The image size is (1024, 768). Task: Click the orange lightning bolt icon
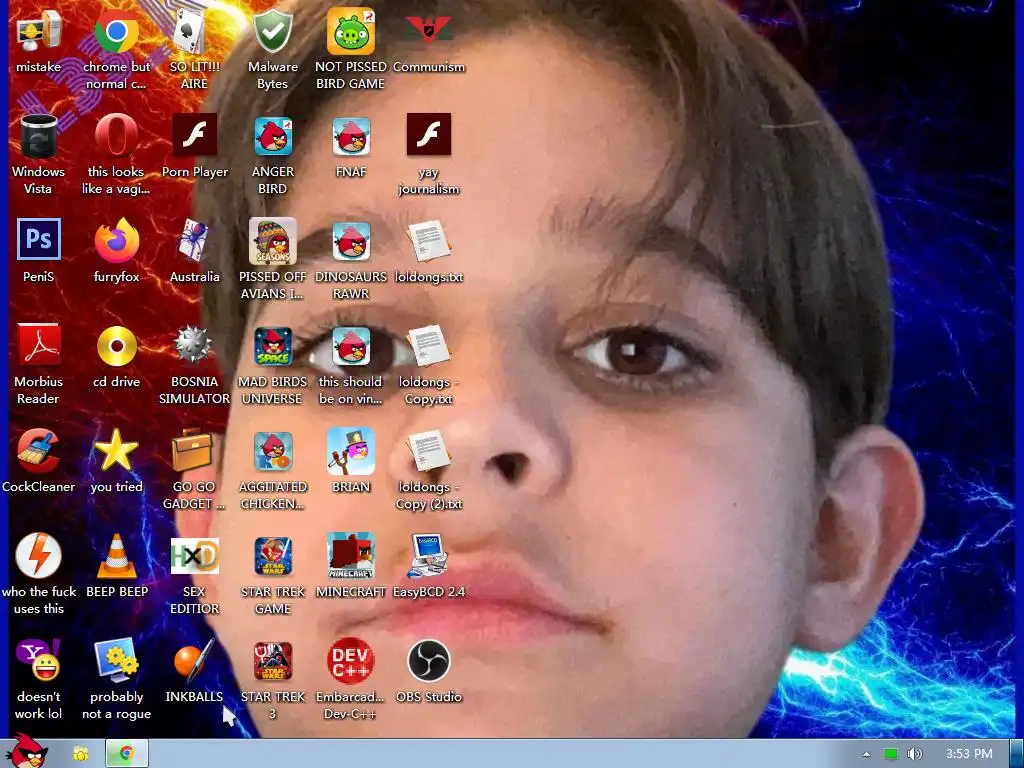click(x=39, y=555)
